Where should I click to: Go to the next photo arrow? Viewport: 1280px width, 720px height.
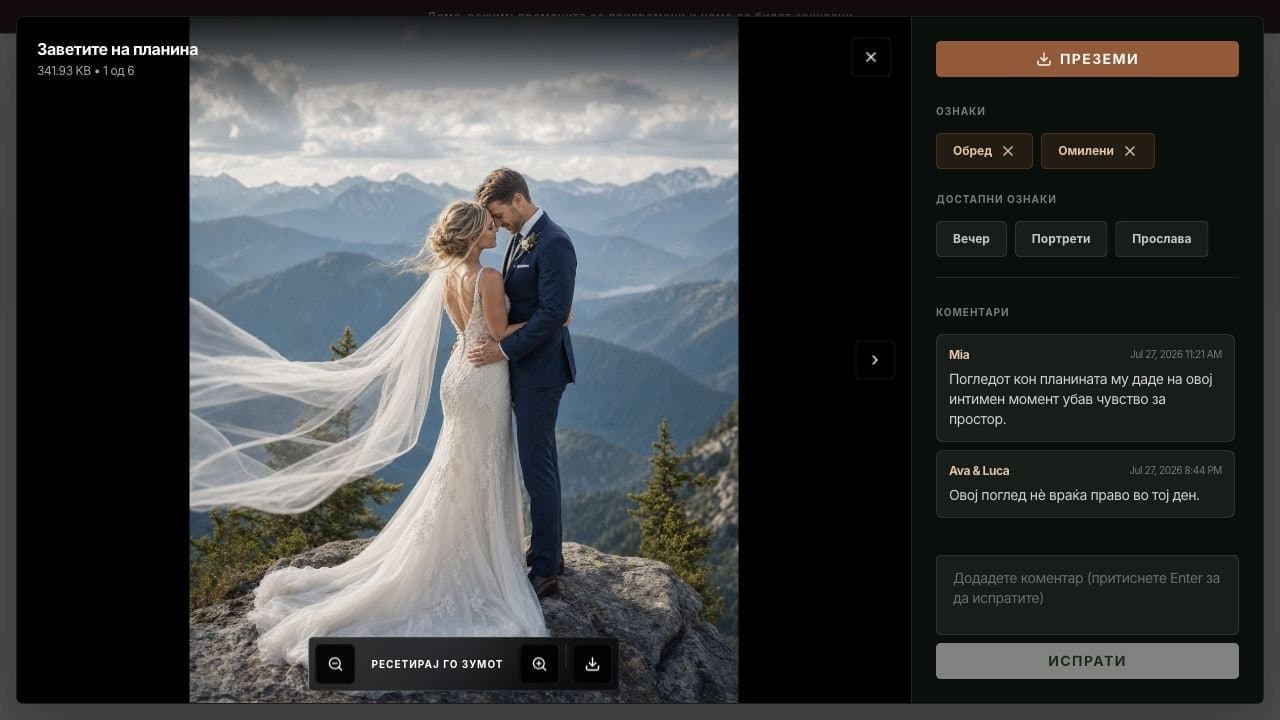[875, 360]
